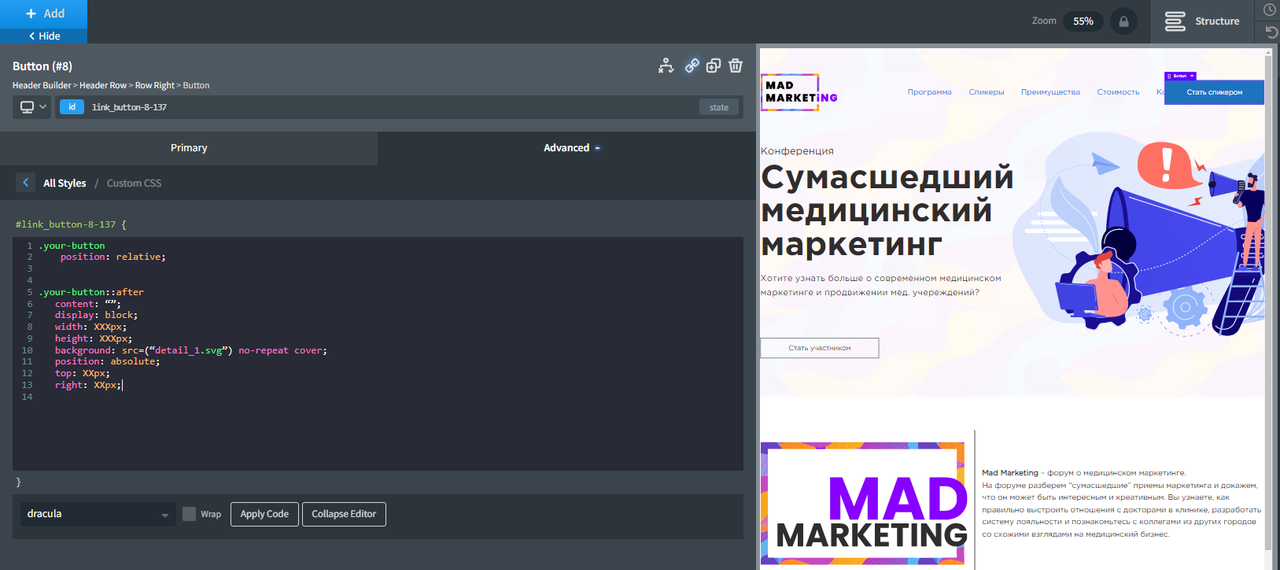The width and height of the screenshot is (1280, 570).
Task: Delete the Button with trash icon
Action: click(x=736, y=66)
